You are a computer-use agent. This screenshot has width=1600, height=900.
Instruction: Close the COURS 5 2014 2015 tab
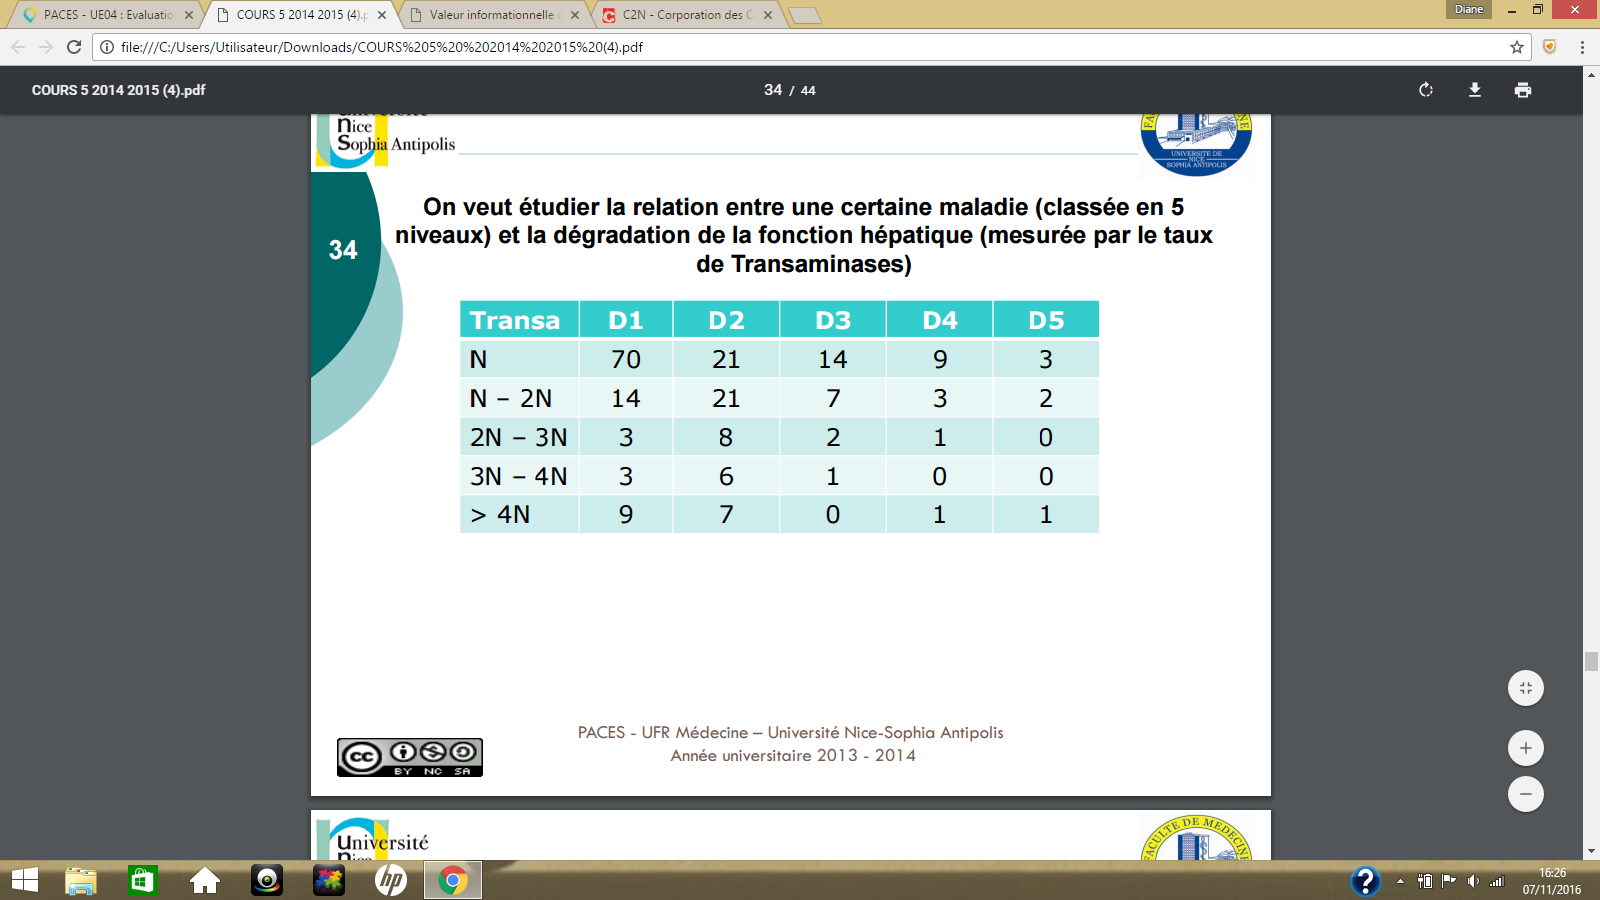[x=382, y=15]
